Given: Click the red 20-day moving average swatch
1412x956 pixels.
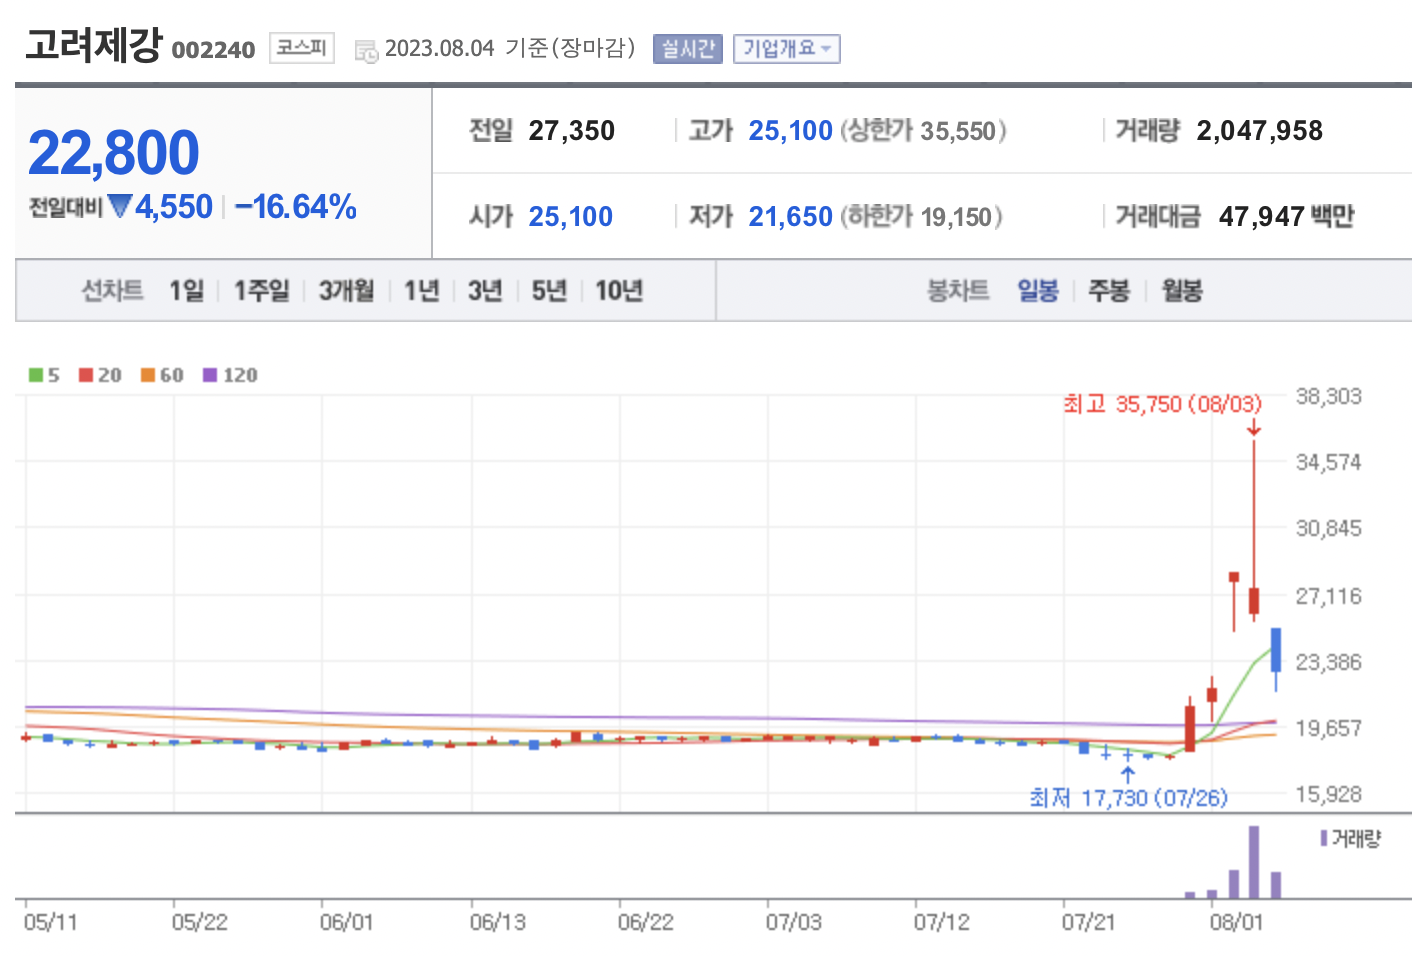Looking at the screenshot, I should [86, 375].
